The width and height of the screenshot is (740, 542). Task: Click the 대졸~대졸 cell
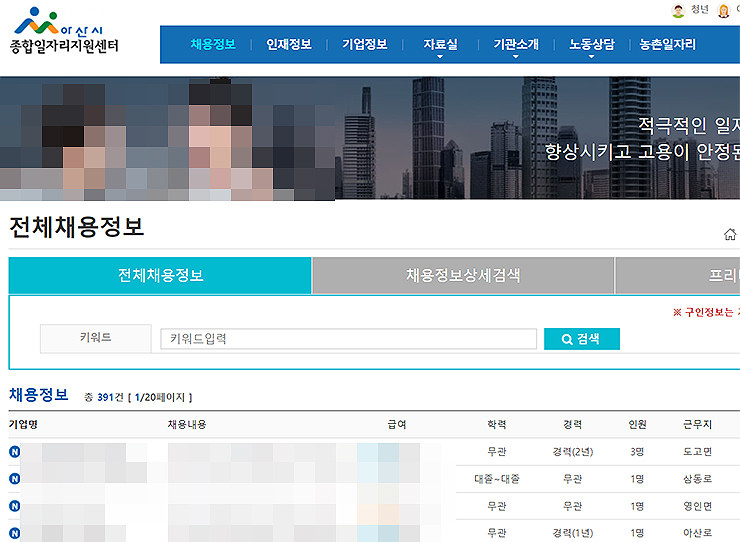tap(496, 479)
